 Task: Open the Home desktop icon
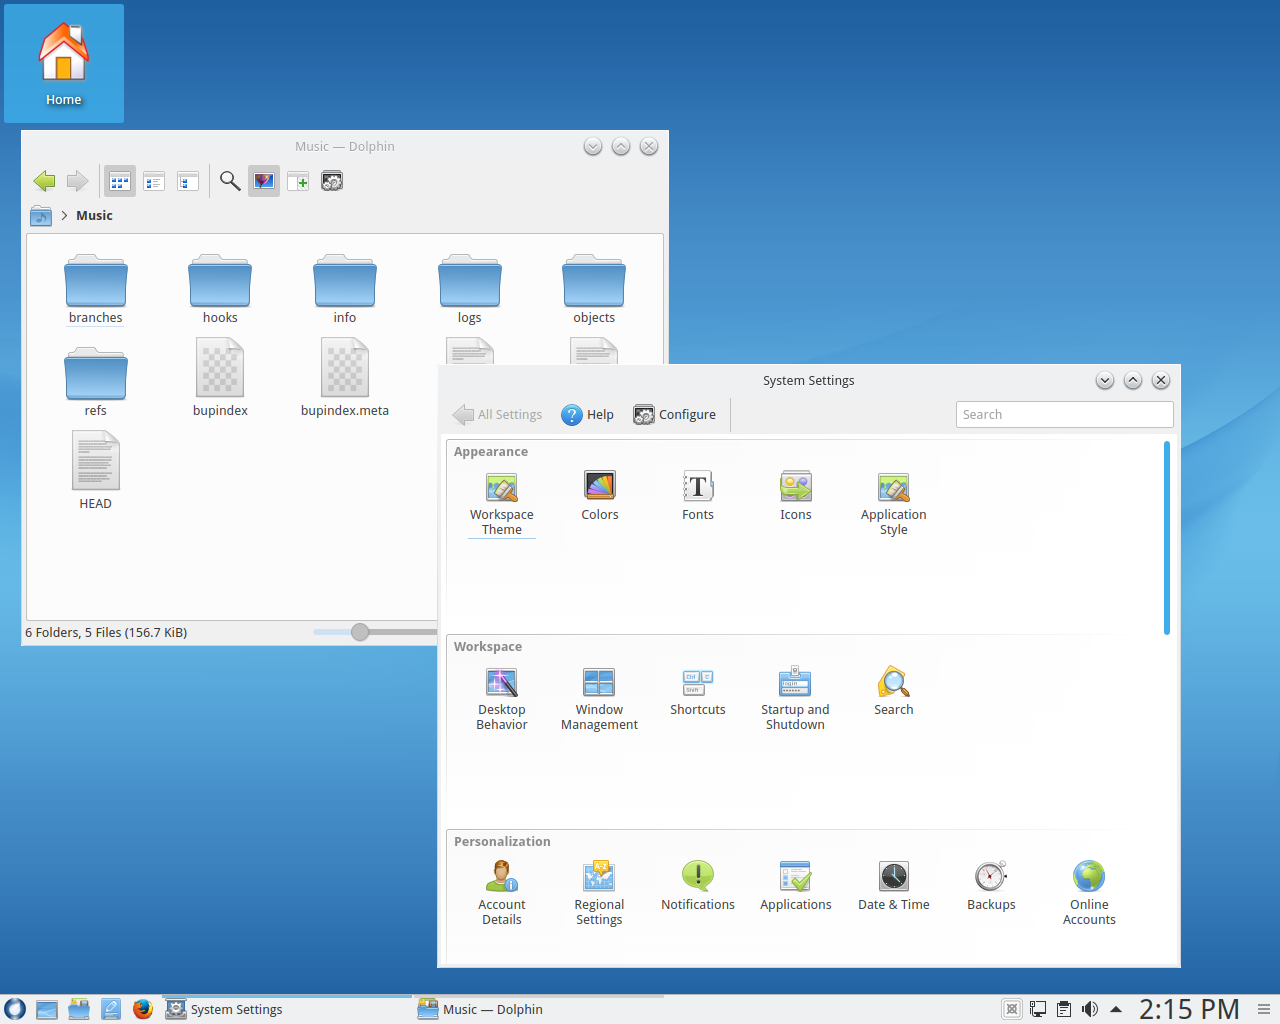click(64, 64)
